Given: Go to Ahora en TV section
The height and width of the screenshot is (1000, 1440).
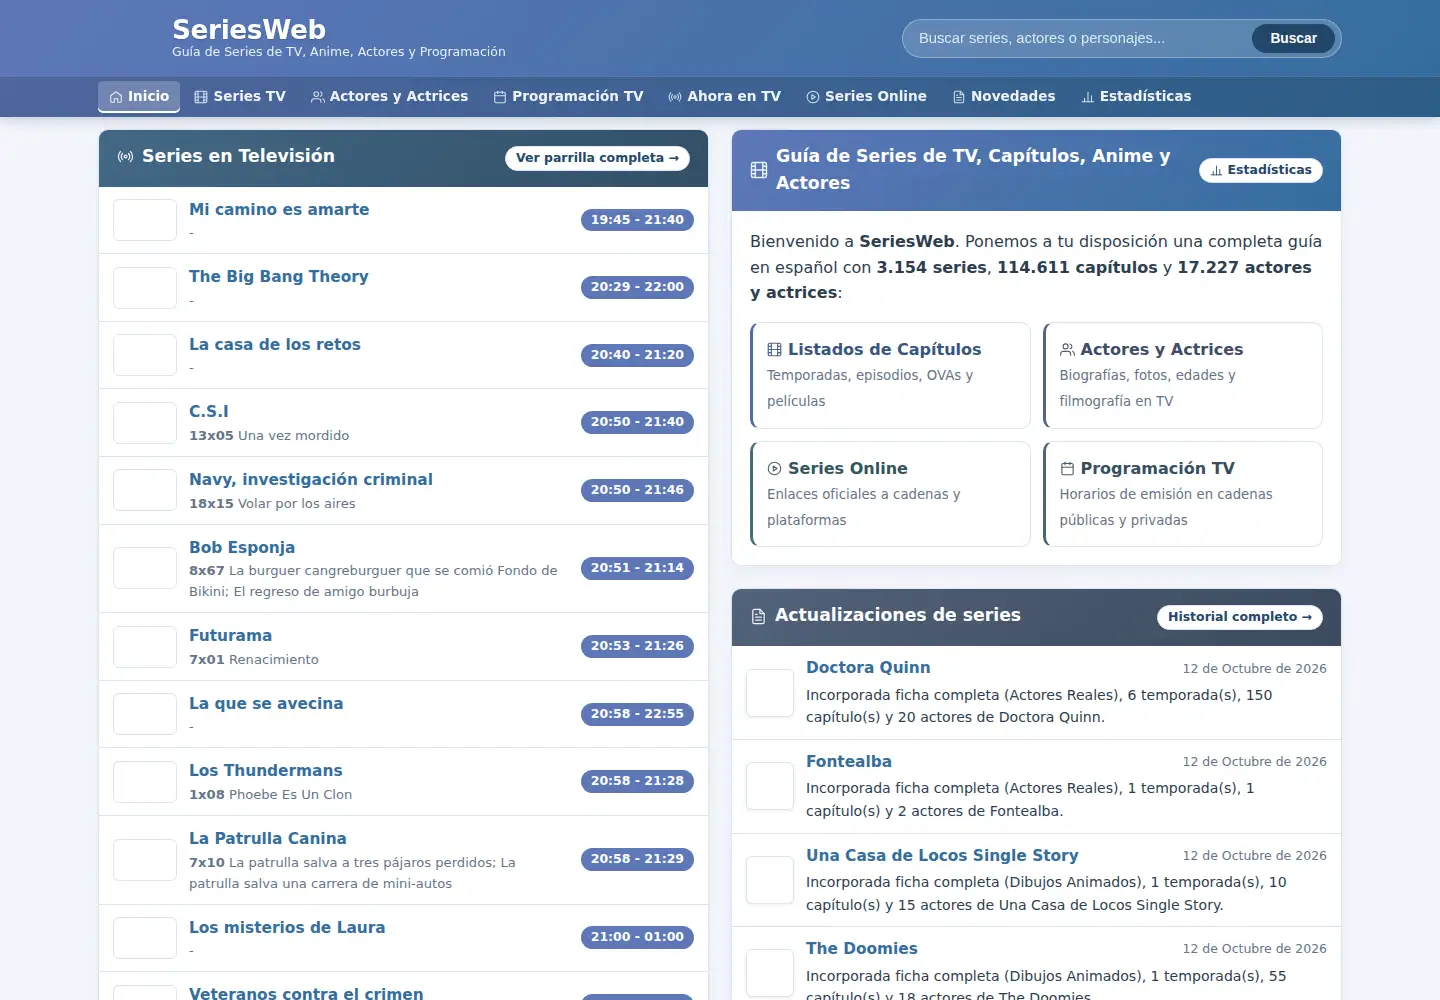Looking at the screenshot, I should [725, 97].
